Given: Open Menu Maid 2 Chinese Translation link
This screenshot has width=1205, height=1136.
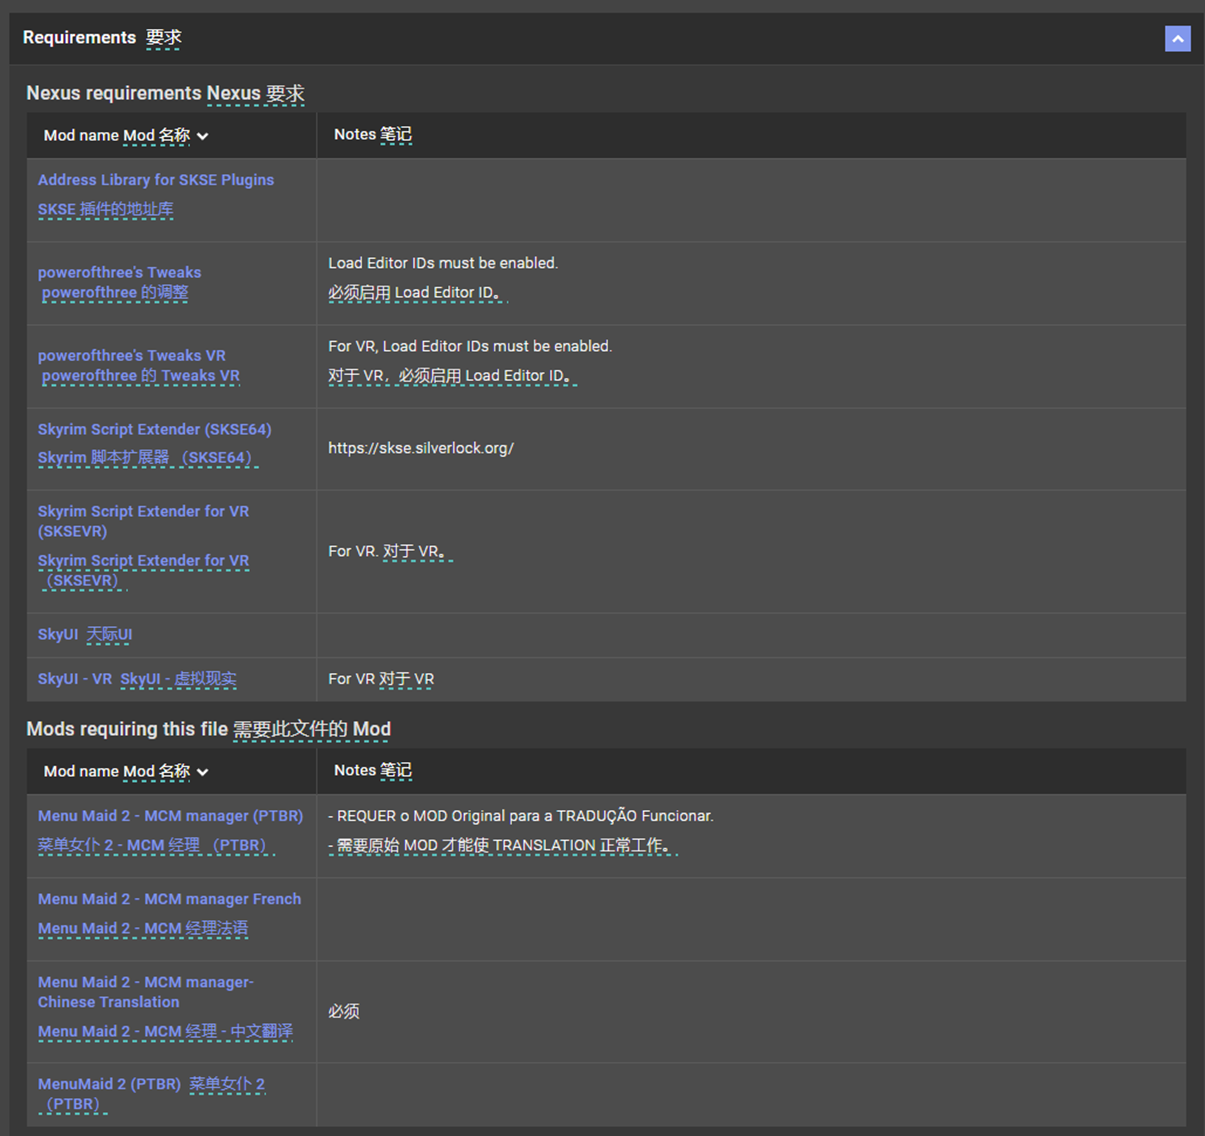Looking at the screenshot, I should click(146, 992).
